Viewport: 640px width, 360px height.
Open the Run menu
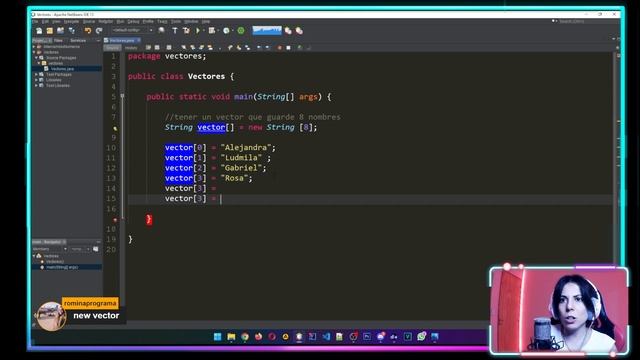[x=120, y=21]
